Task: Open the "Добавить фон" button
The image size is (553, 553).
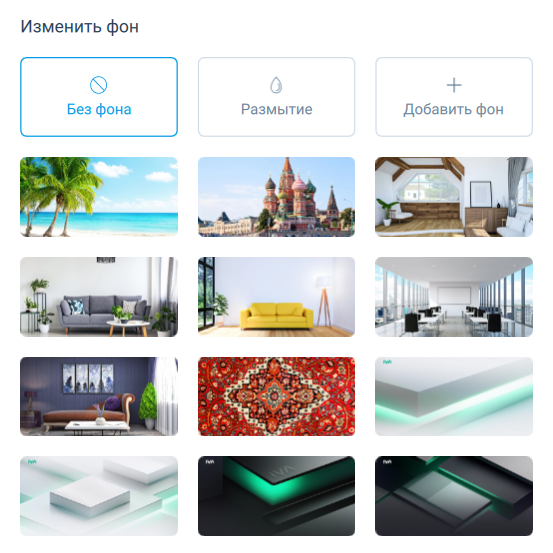Action: (454, 97)
